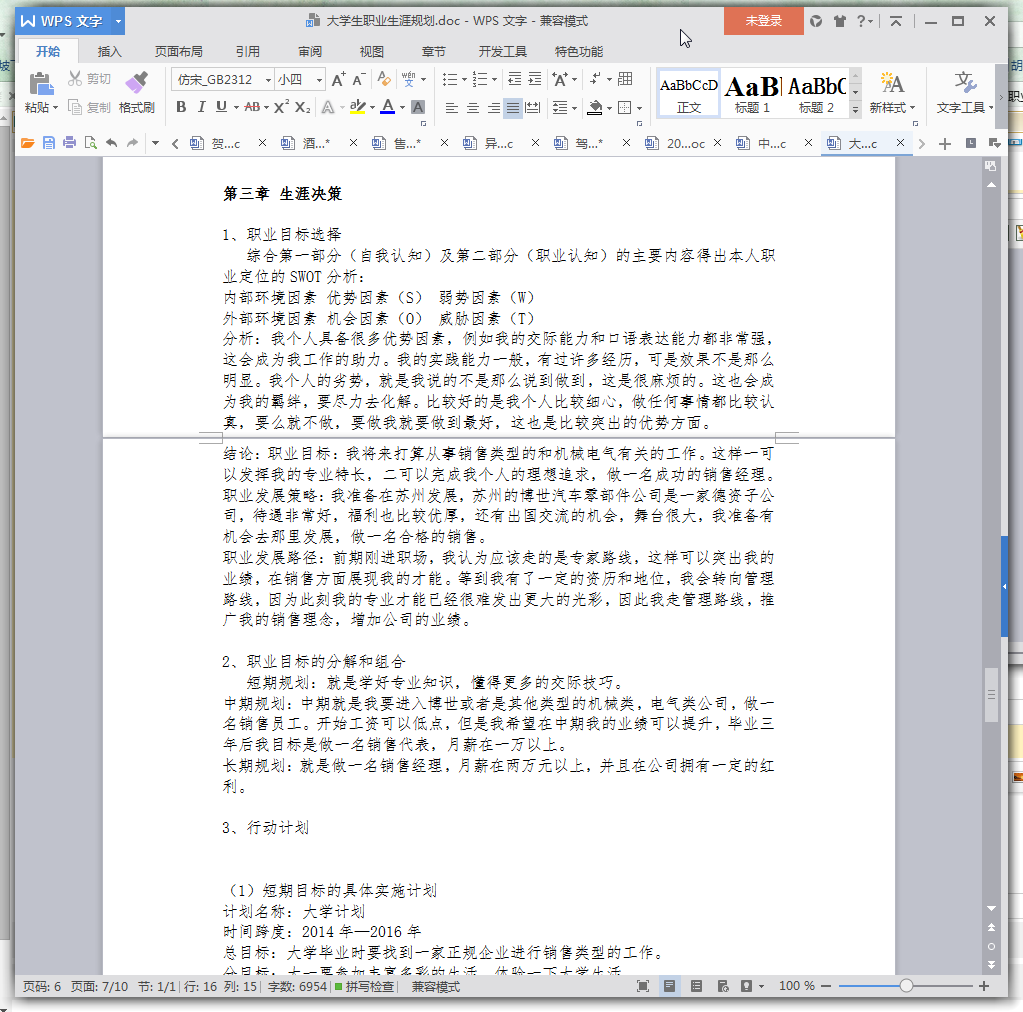Open file with the folder icon
The height and width of the screenshot is (1012, 1023).
(27, 143)
